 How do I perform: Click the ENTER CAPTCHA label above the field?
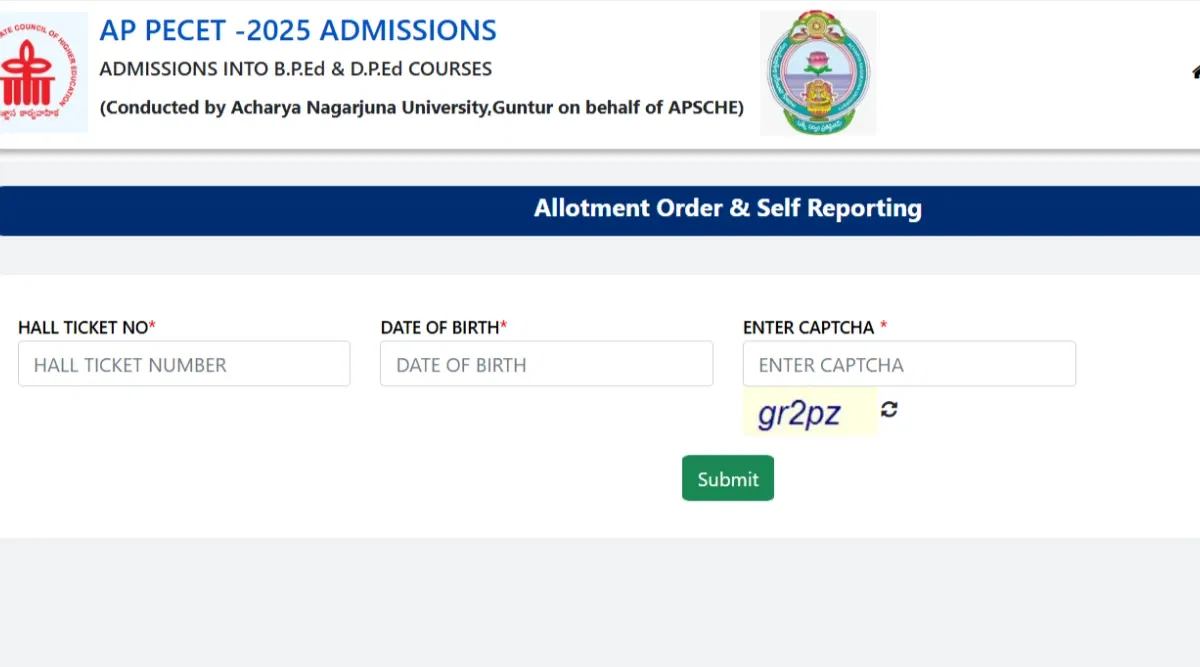[x=808, y=327]
